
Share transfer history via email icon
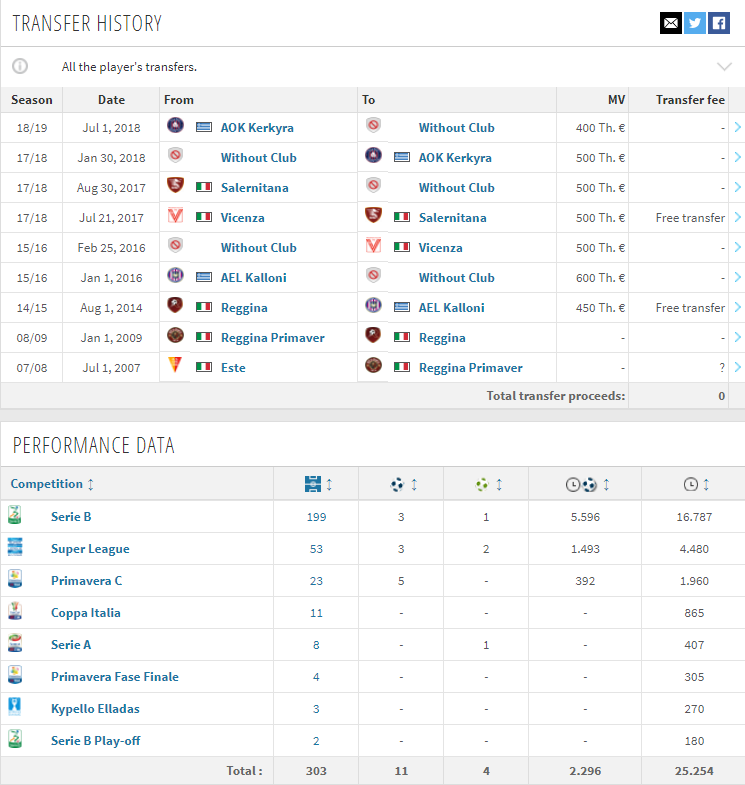(670, 23)
